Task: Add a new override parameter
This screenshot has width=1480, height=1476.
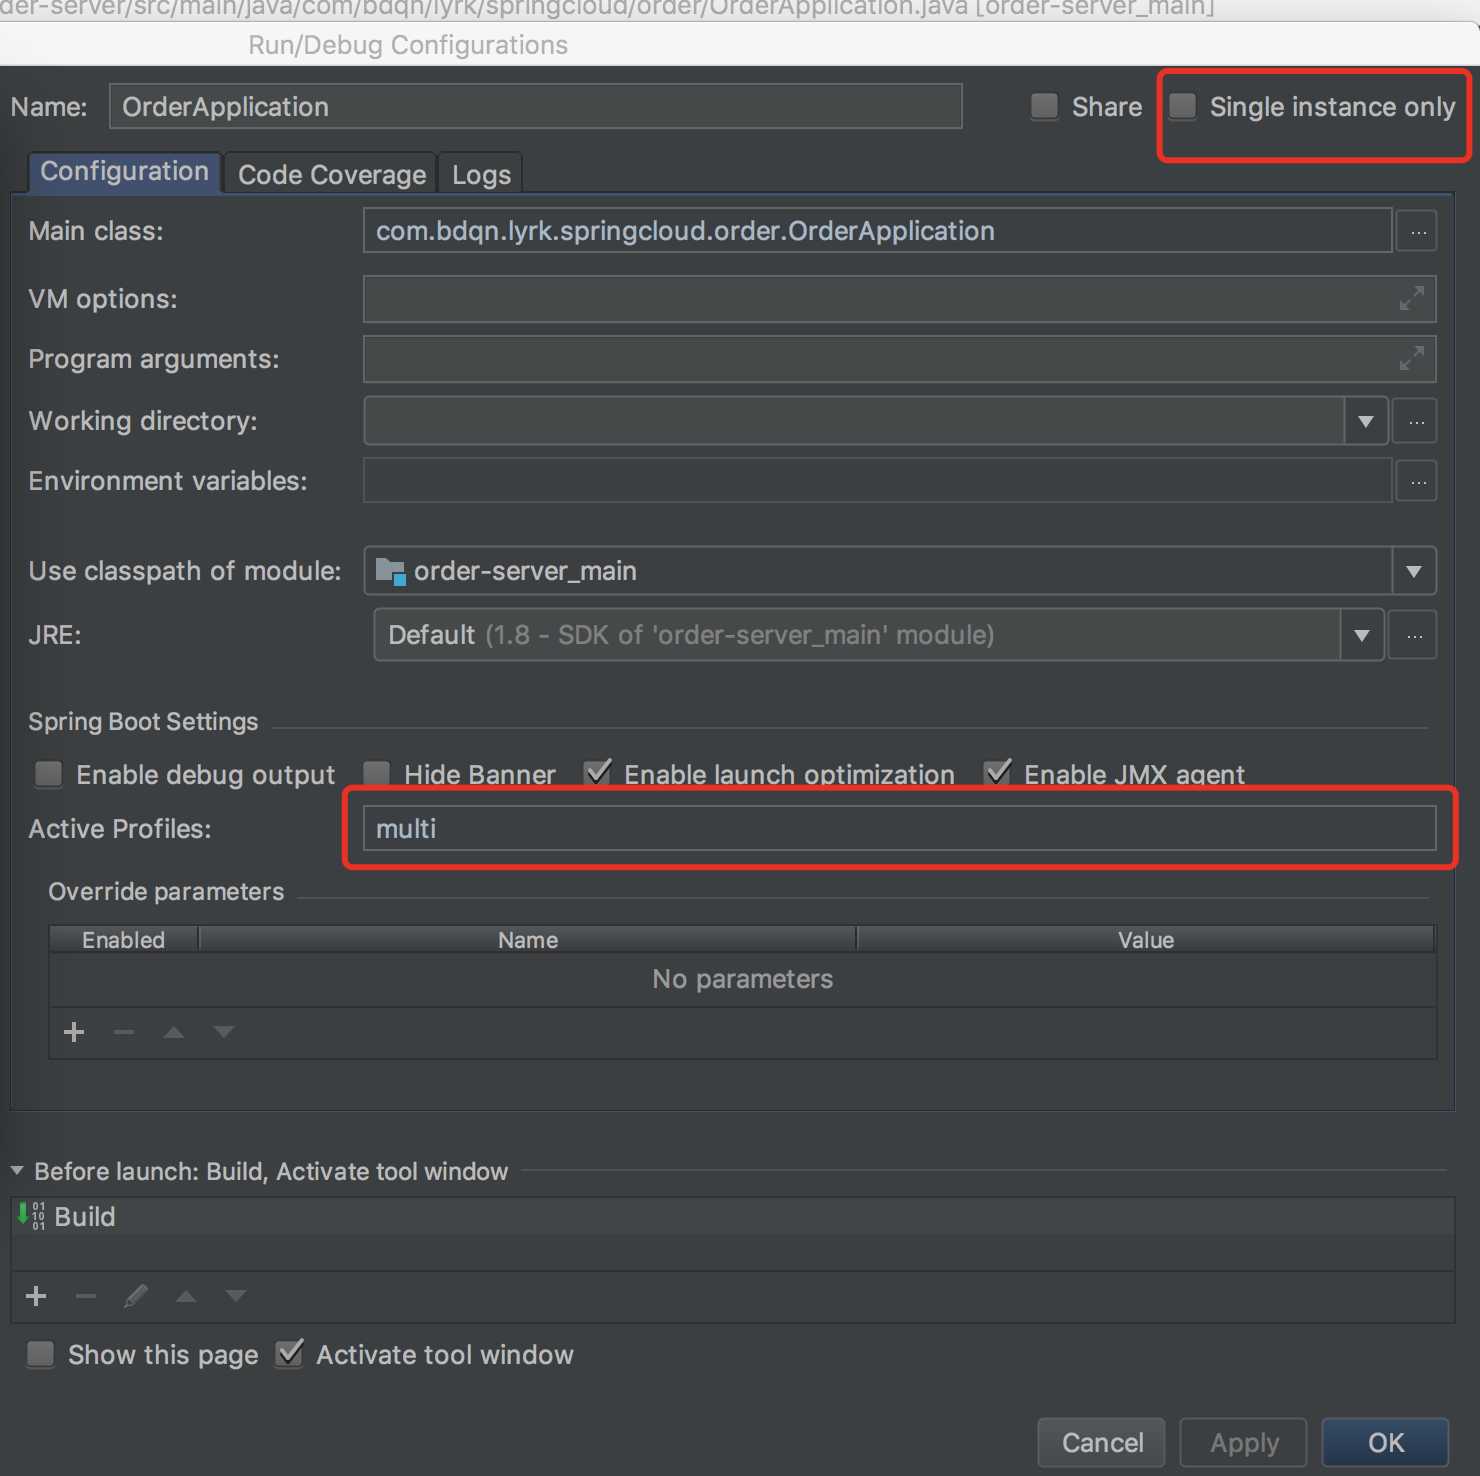Action: [74, 1032]
